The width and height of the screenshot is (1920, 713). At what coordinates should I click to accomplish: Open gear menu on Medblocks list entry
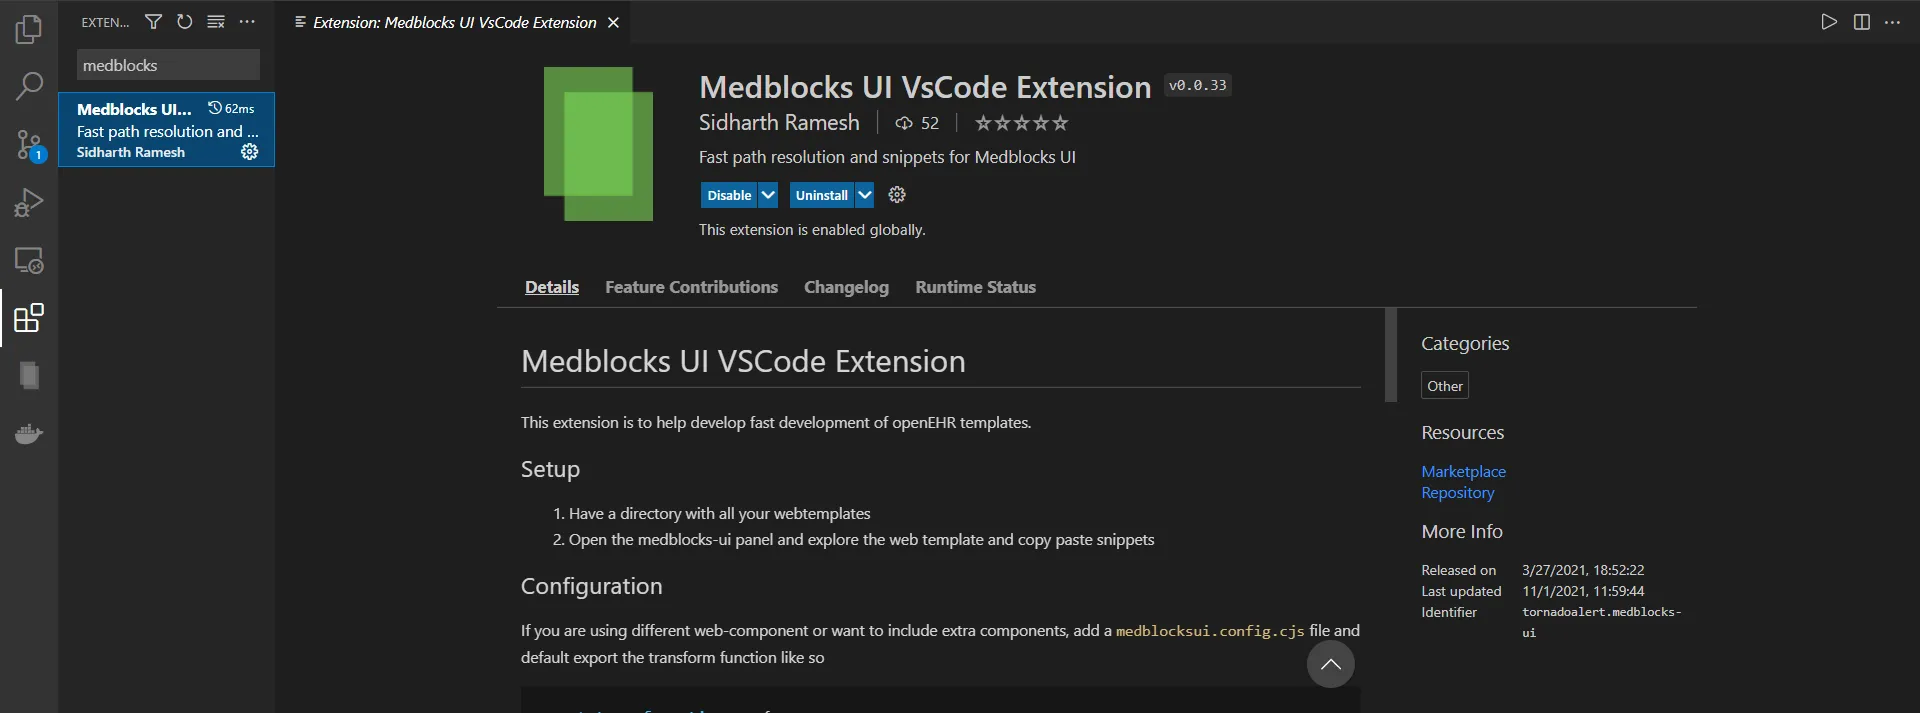click(248, 152)
